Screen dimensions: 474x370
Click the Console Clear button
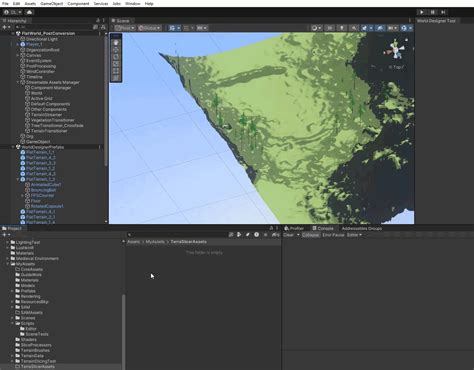click(289, 235)
